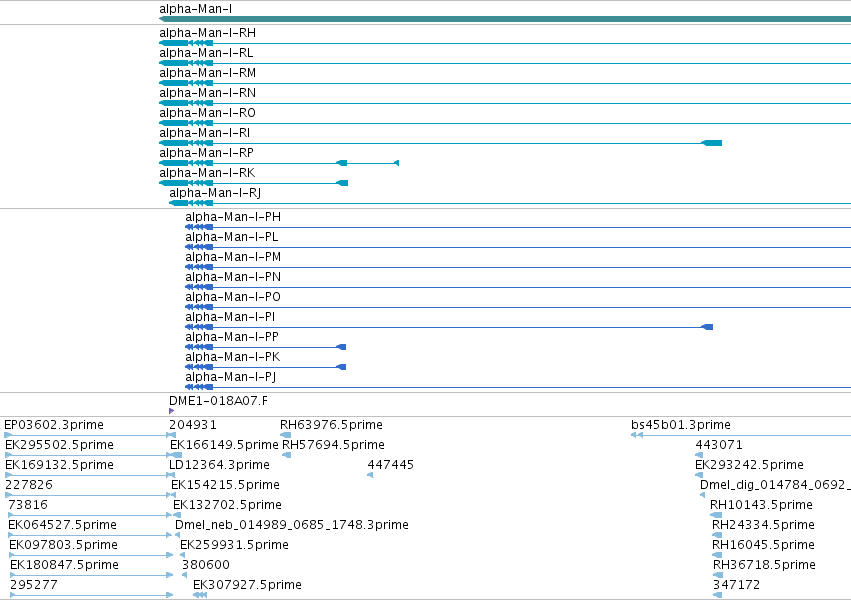Click the alpha-Man-I-RP arrowhead exon end
This screenshot has height=600, width=851.
[x=397, y=163]
